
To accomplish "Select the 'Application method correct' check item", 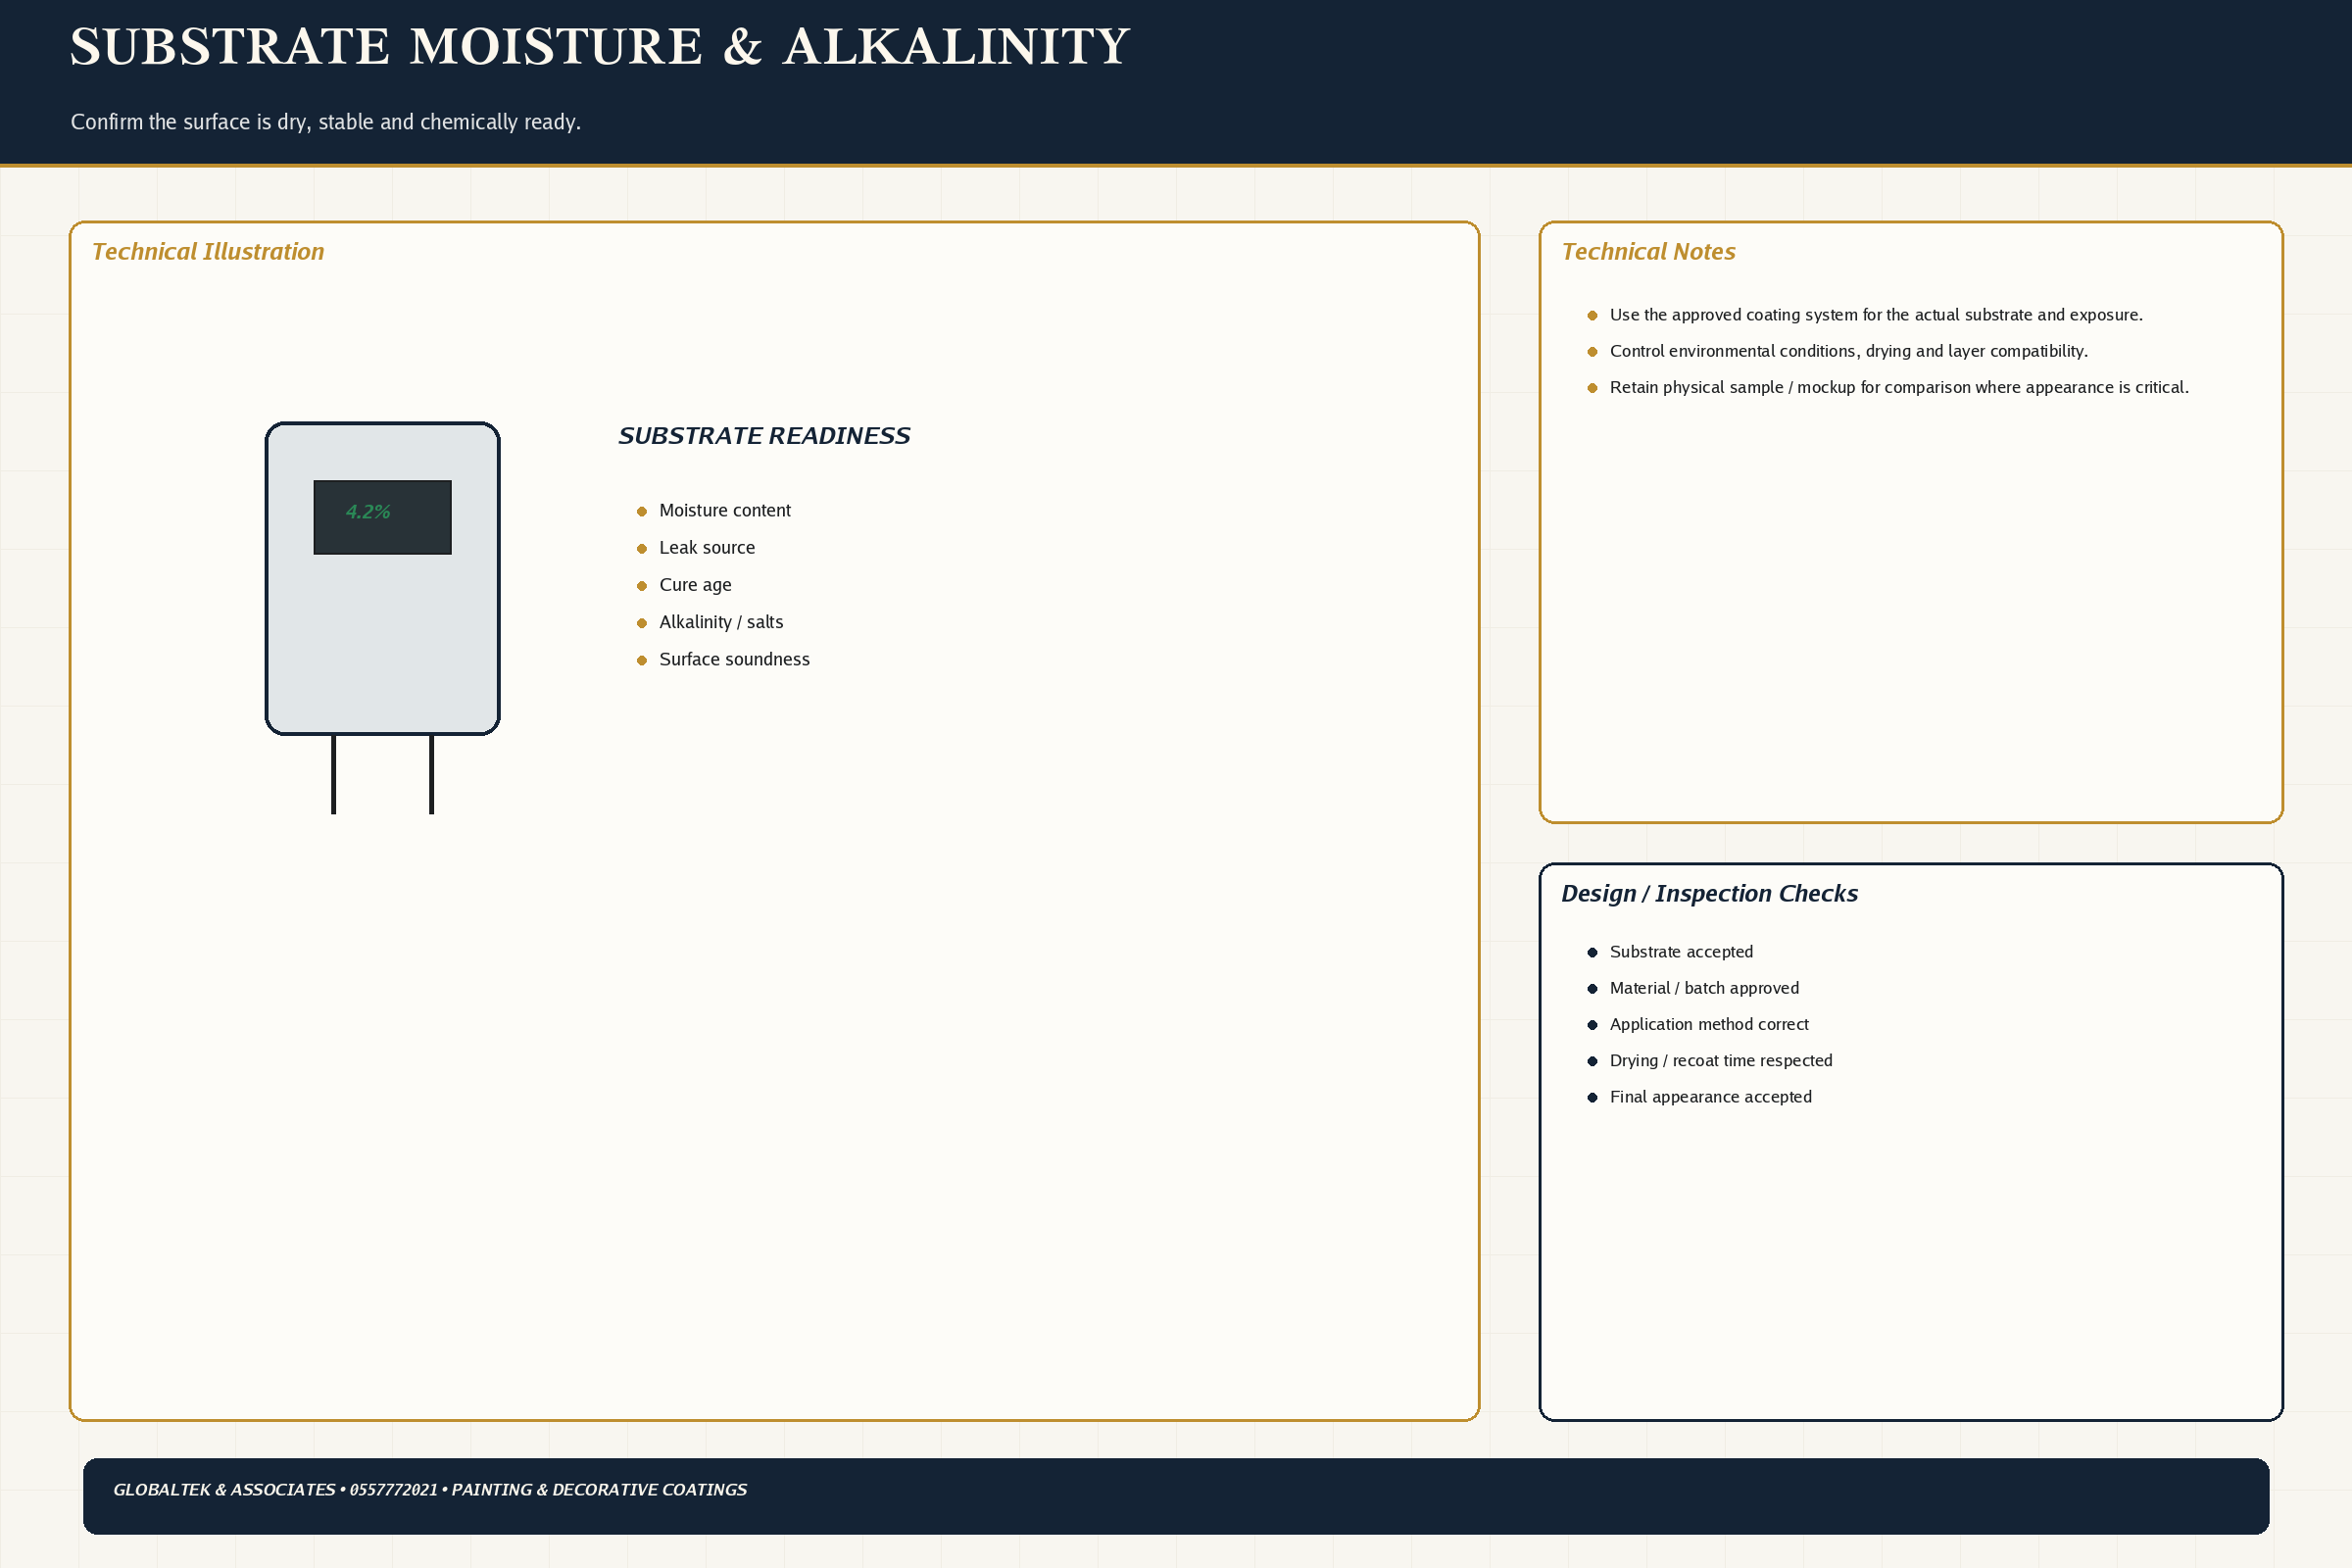I will [x=1698, y=1024].
